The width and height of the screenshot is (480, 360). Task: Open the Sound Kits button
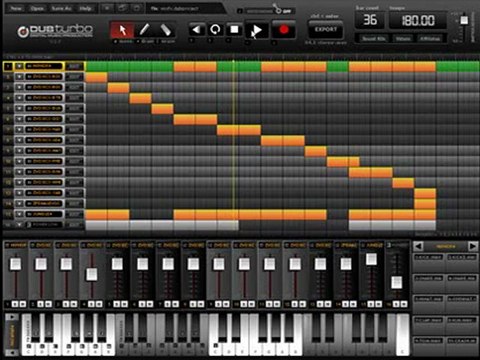tap(374, 39)
